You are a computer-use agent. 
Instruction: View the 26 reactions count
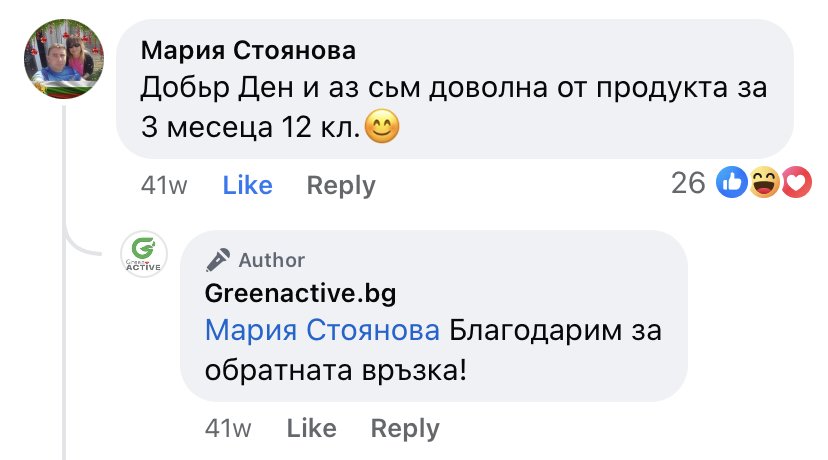pyautogui.click(x=688, y=183)
